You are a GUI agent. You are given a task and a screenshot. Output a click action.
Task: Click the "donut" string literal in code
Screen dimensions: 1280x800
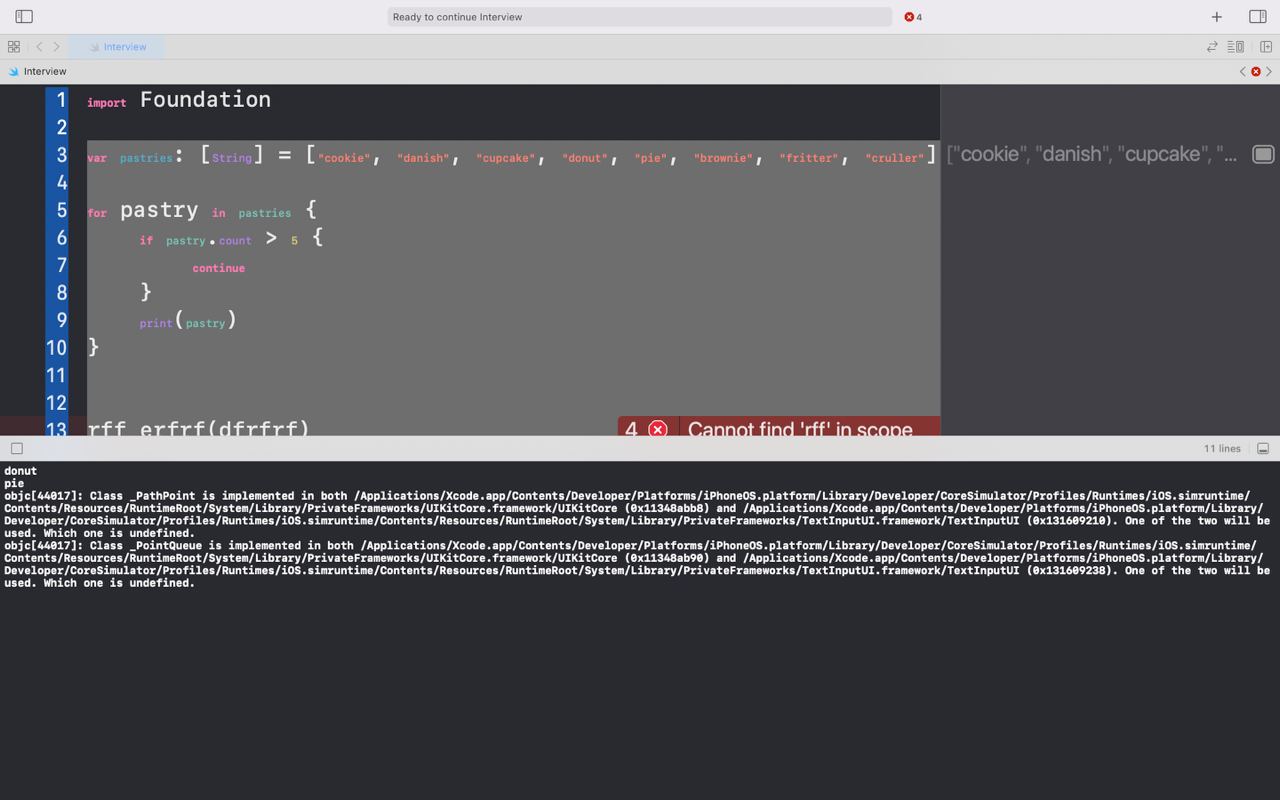click(584, 158)
